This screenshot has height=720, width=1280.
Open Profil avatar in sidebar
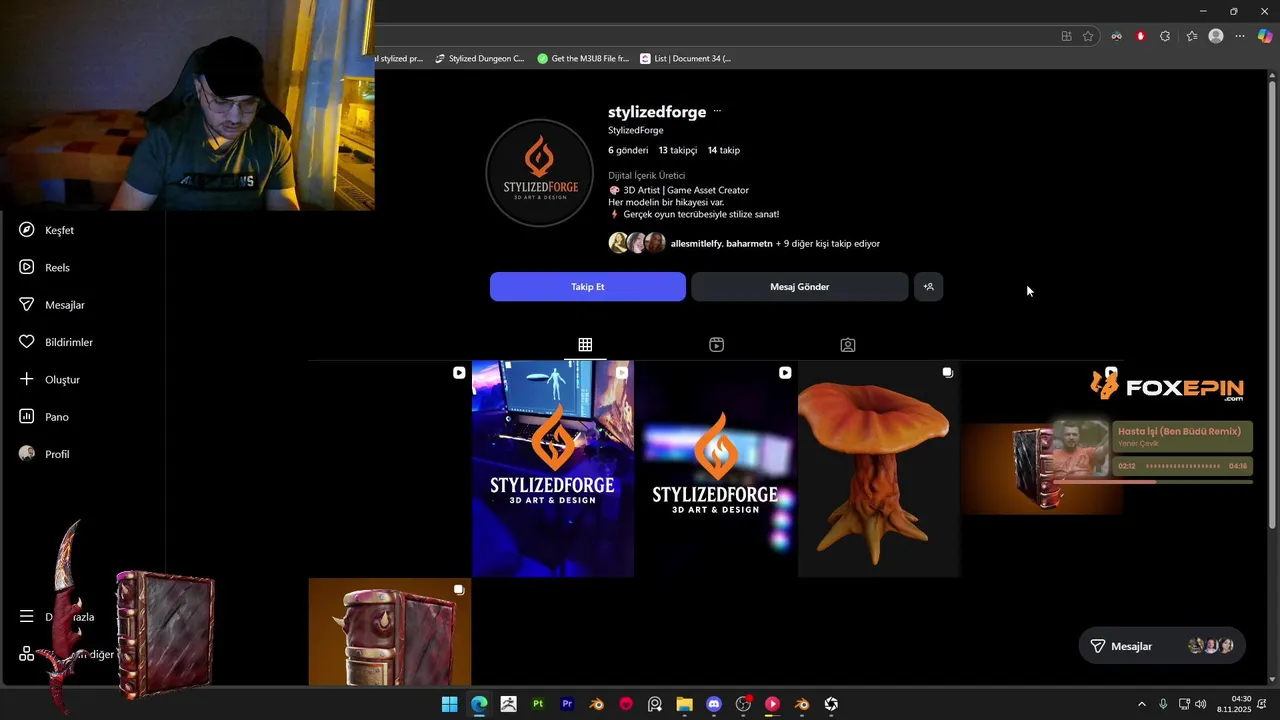(x=27, y=454)
